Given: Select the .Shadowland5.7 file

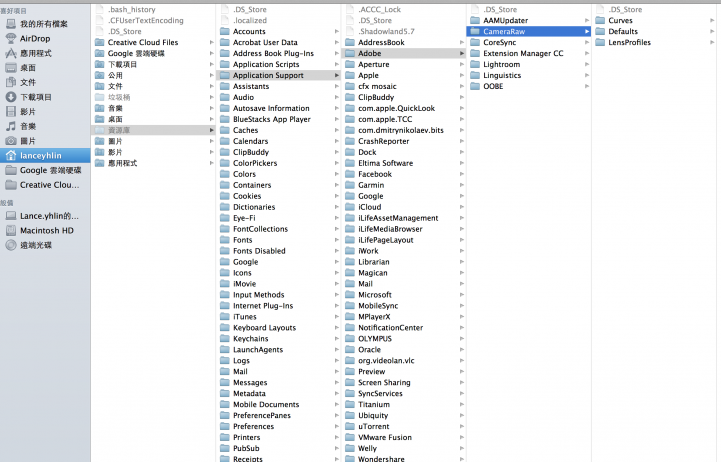Looking at the screenshot, I should point(404,31).
